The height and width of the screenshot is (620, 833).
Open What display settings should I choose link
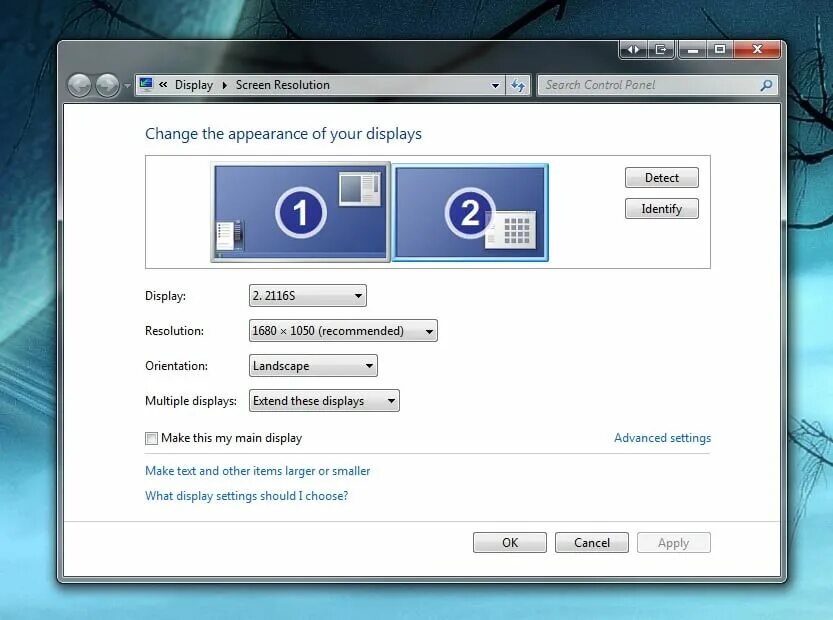pos(246,496)
